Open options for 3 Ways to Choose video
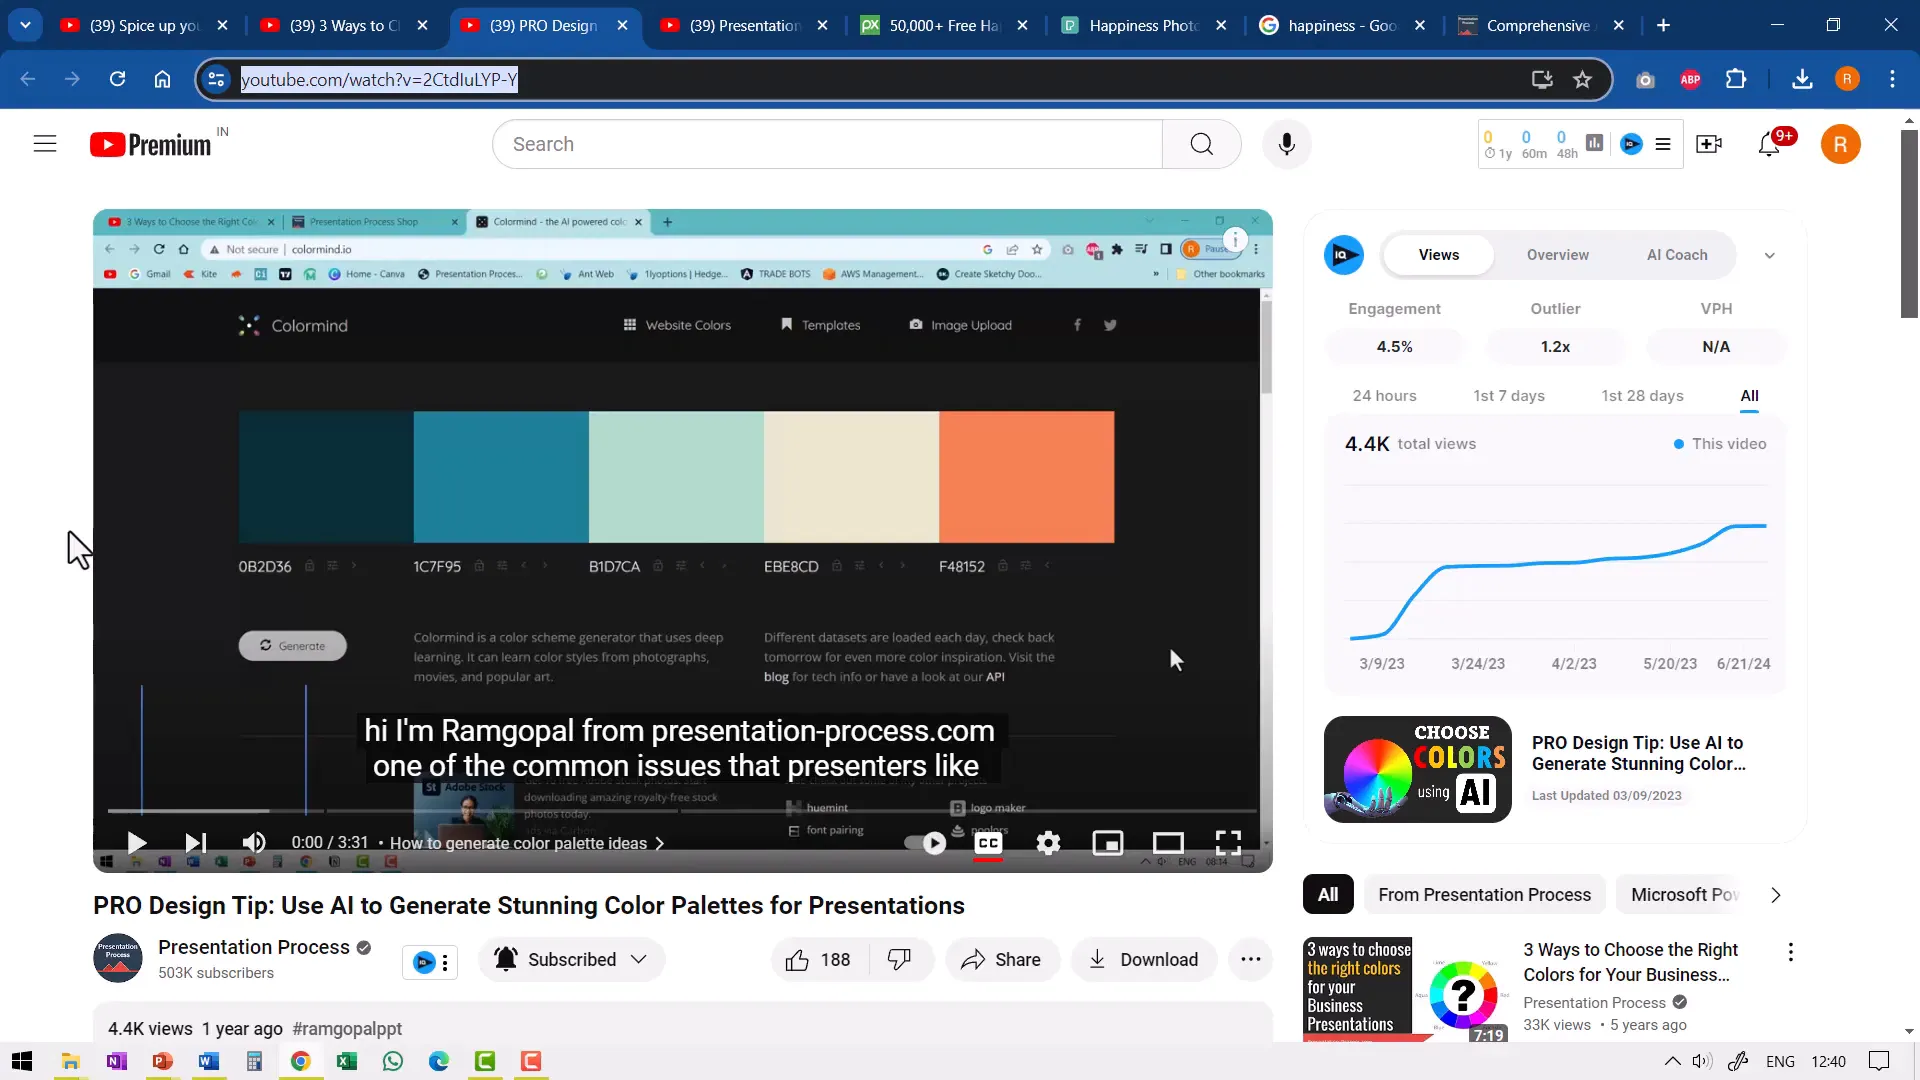This screenshot has height=1080, width=1920. [1790, 952]
